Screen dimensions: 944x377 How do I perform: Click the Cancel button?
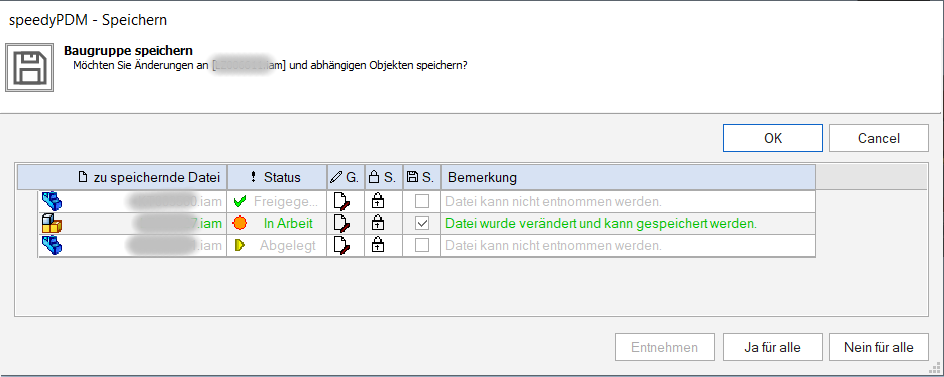click(x=879, y=138)
